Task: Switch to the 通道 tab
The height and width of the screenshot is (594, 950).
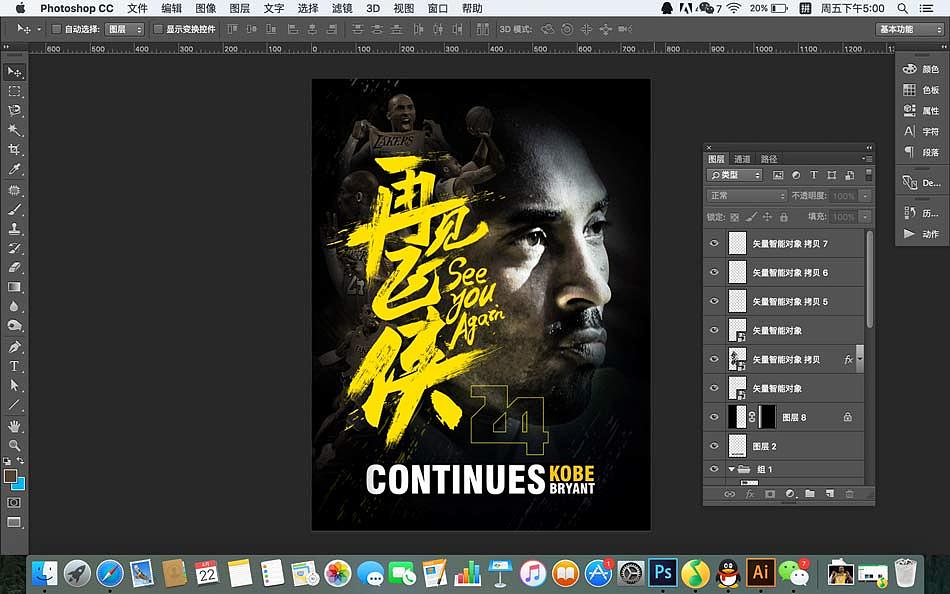Action: 742,159
